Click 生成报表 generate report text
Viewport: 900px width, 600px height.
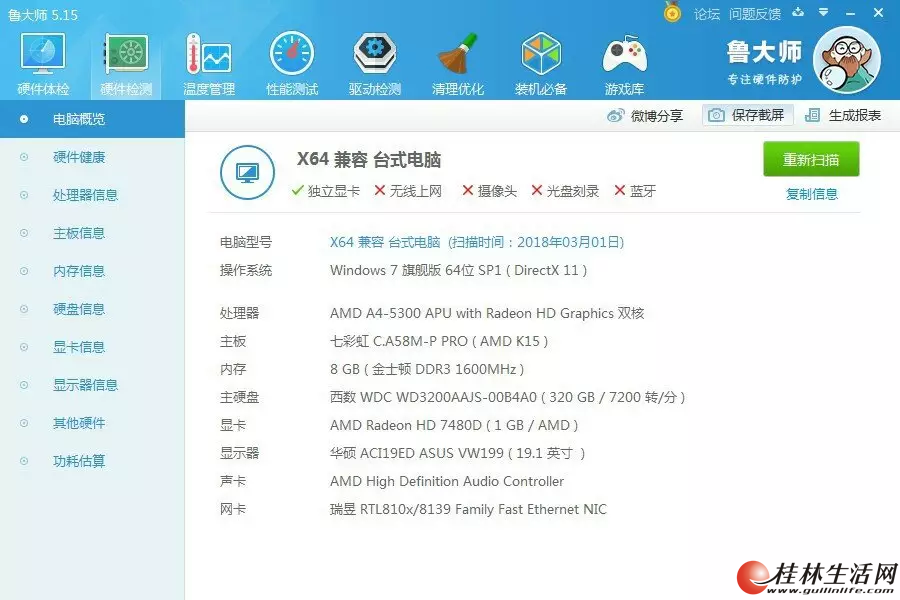[x=855, y=115]
